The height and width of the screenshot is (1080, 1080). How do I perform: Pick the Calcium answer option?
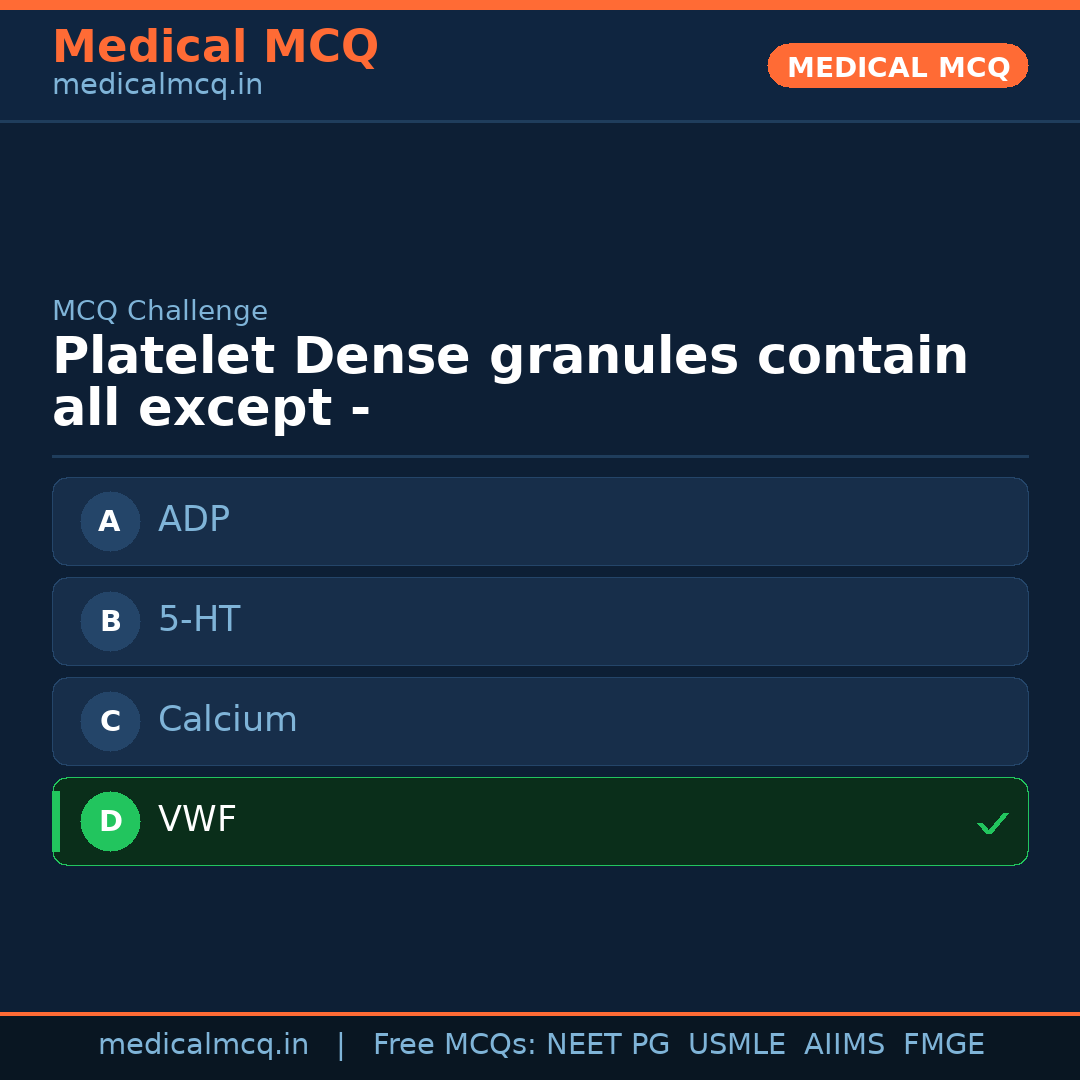tap(540, 721)
